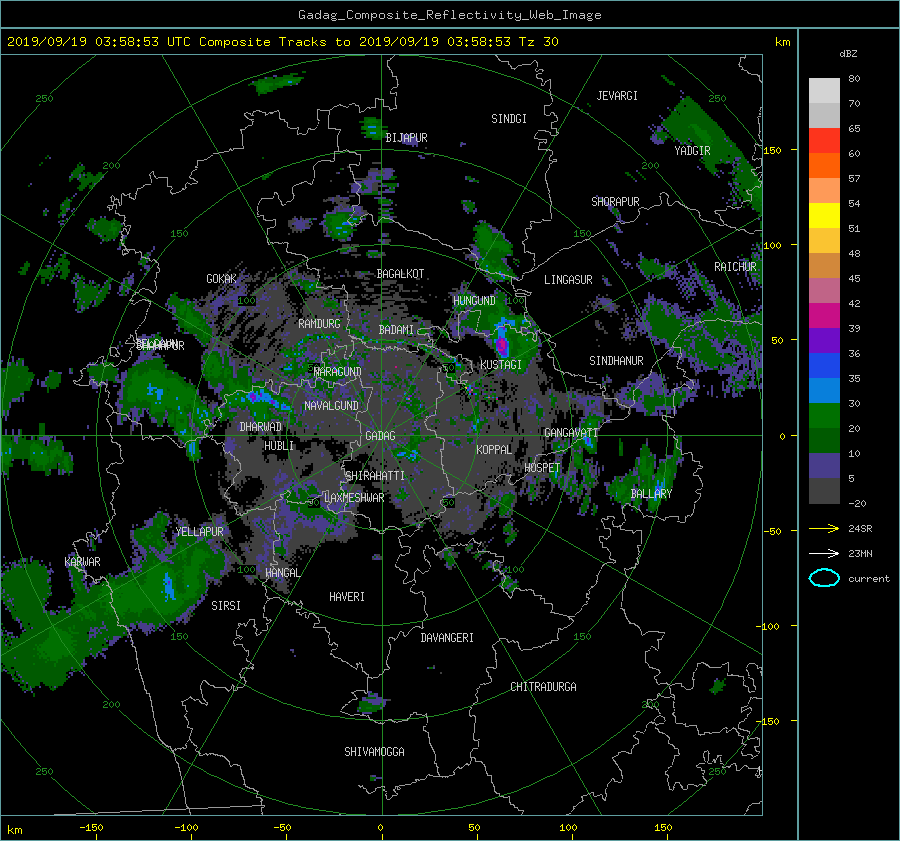Click the RAICHUR city label

coord(735,267)
